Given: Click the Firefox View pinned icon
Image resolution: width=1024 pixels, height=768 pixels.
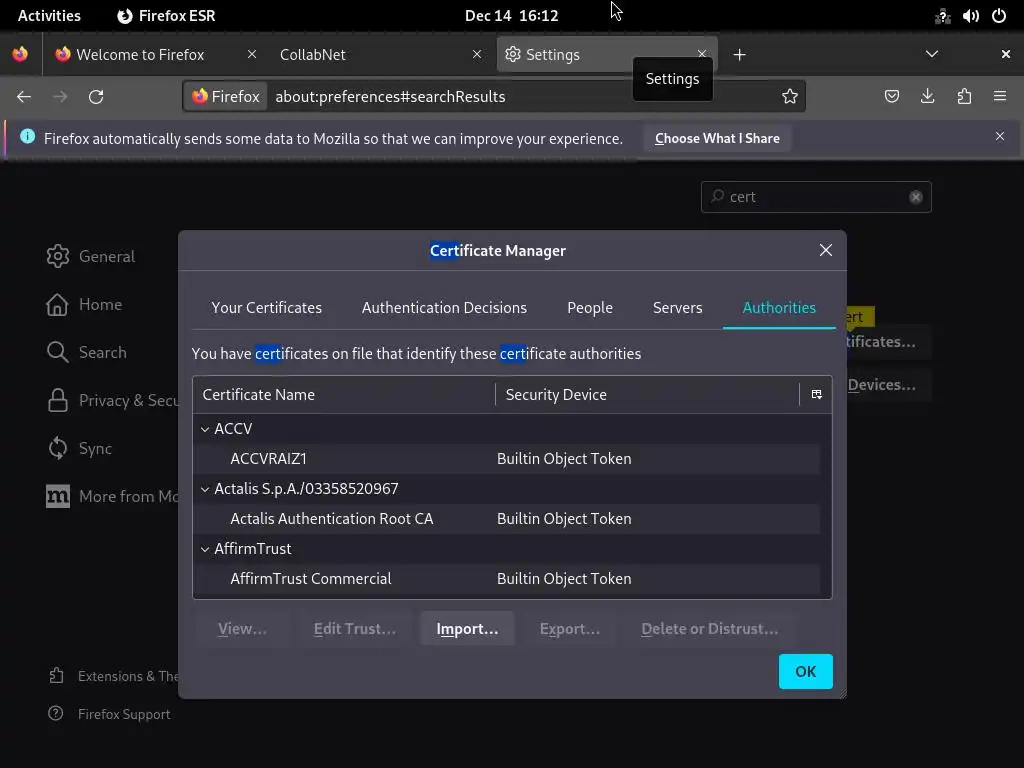Looking at the screenshot, I should point(20,54).
